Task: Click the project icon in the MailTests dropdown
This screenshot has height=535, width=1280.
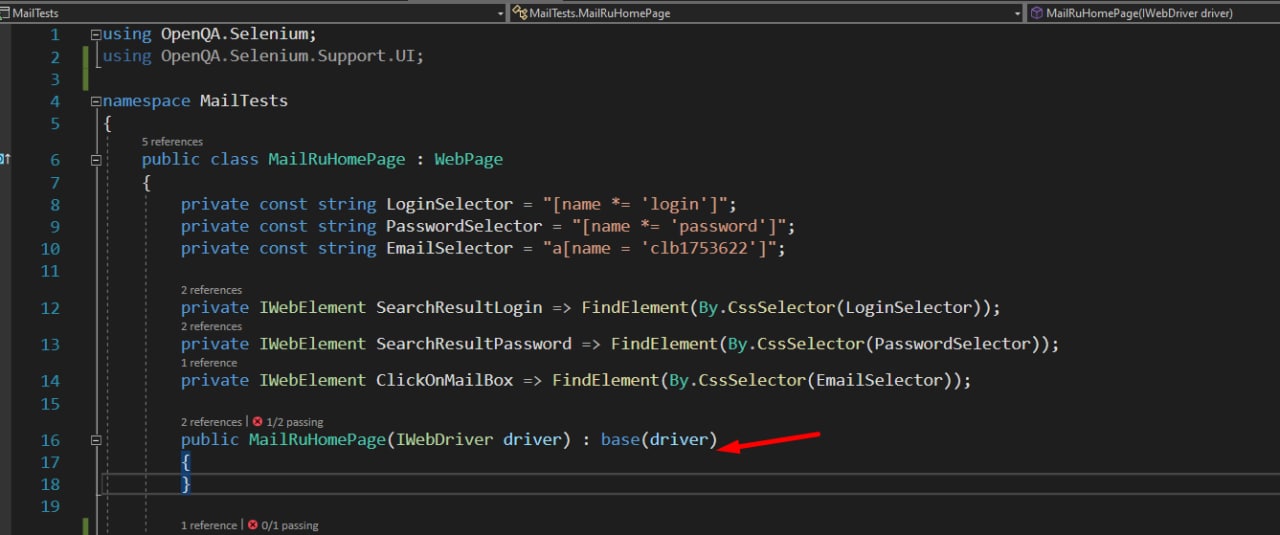Action: (x=6, y=13)
